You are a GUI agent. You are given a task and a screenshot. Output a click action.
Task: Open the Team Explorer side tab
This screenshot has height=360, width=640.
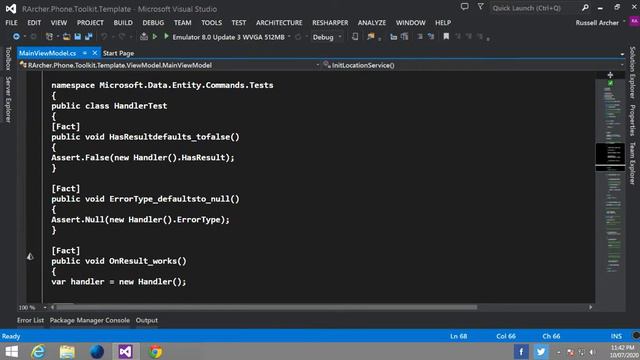pyautogui.click(x=632, y=163)
